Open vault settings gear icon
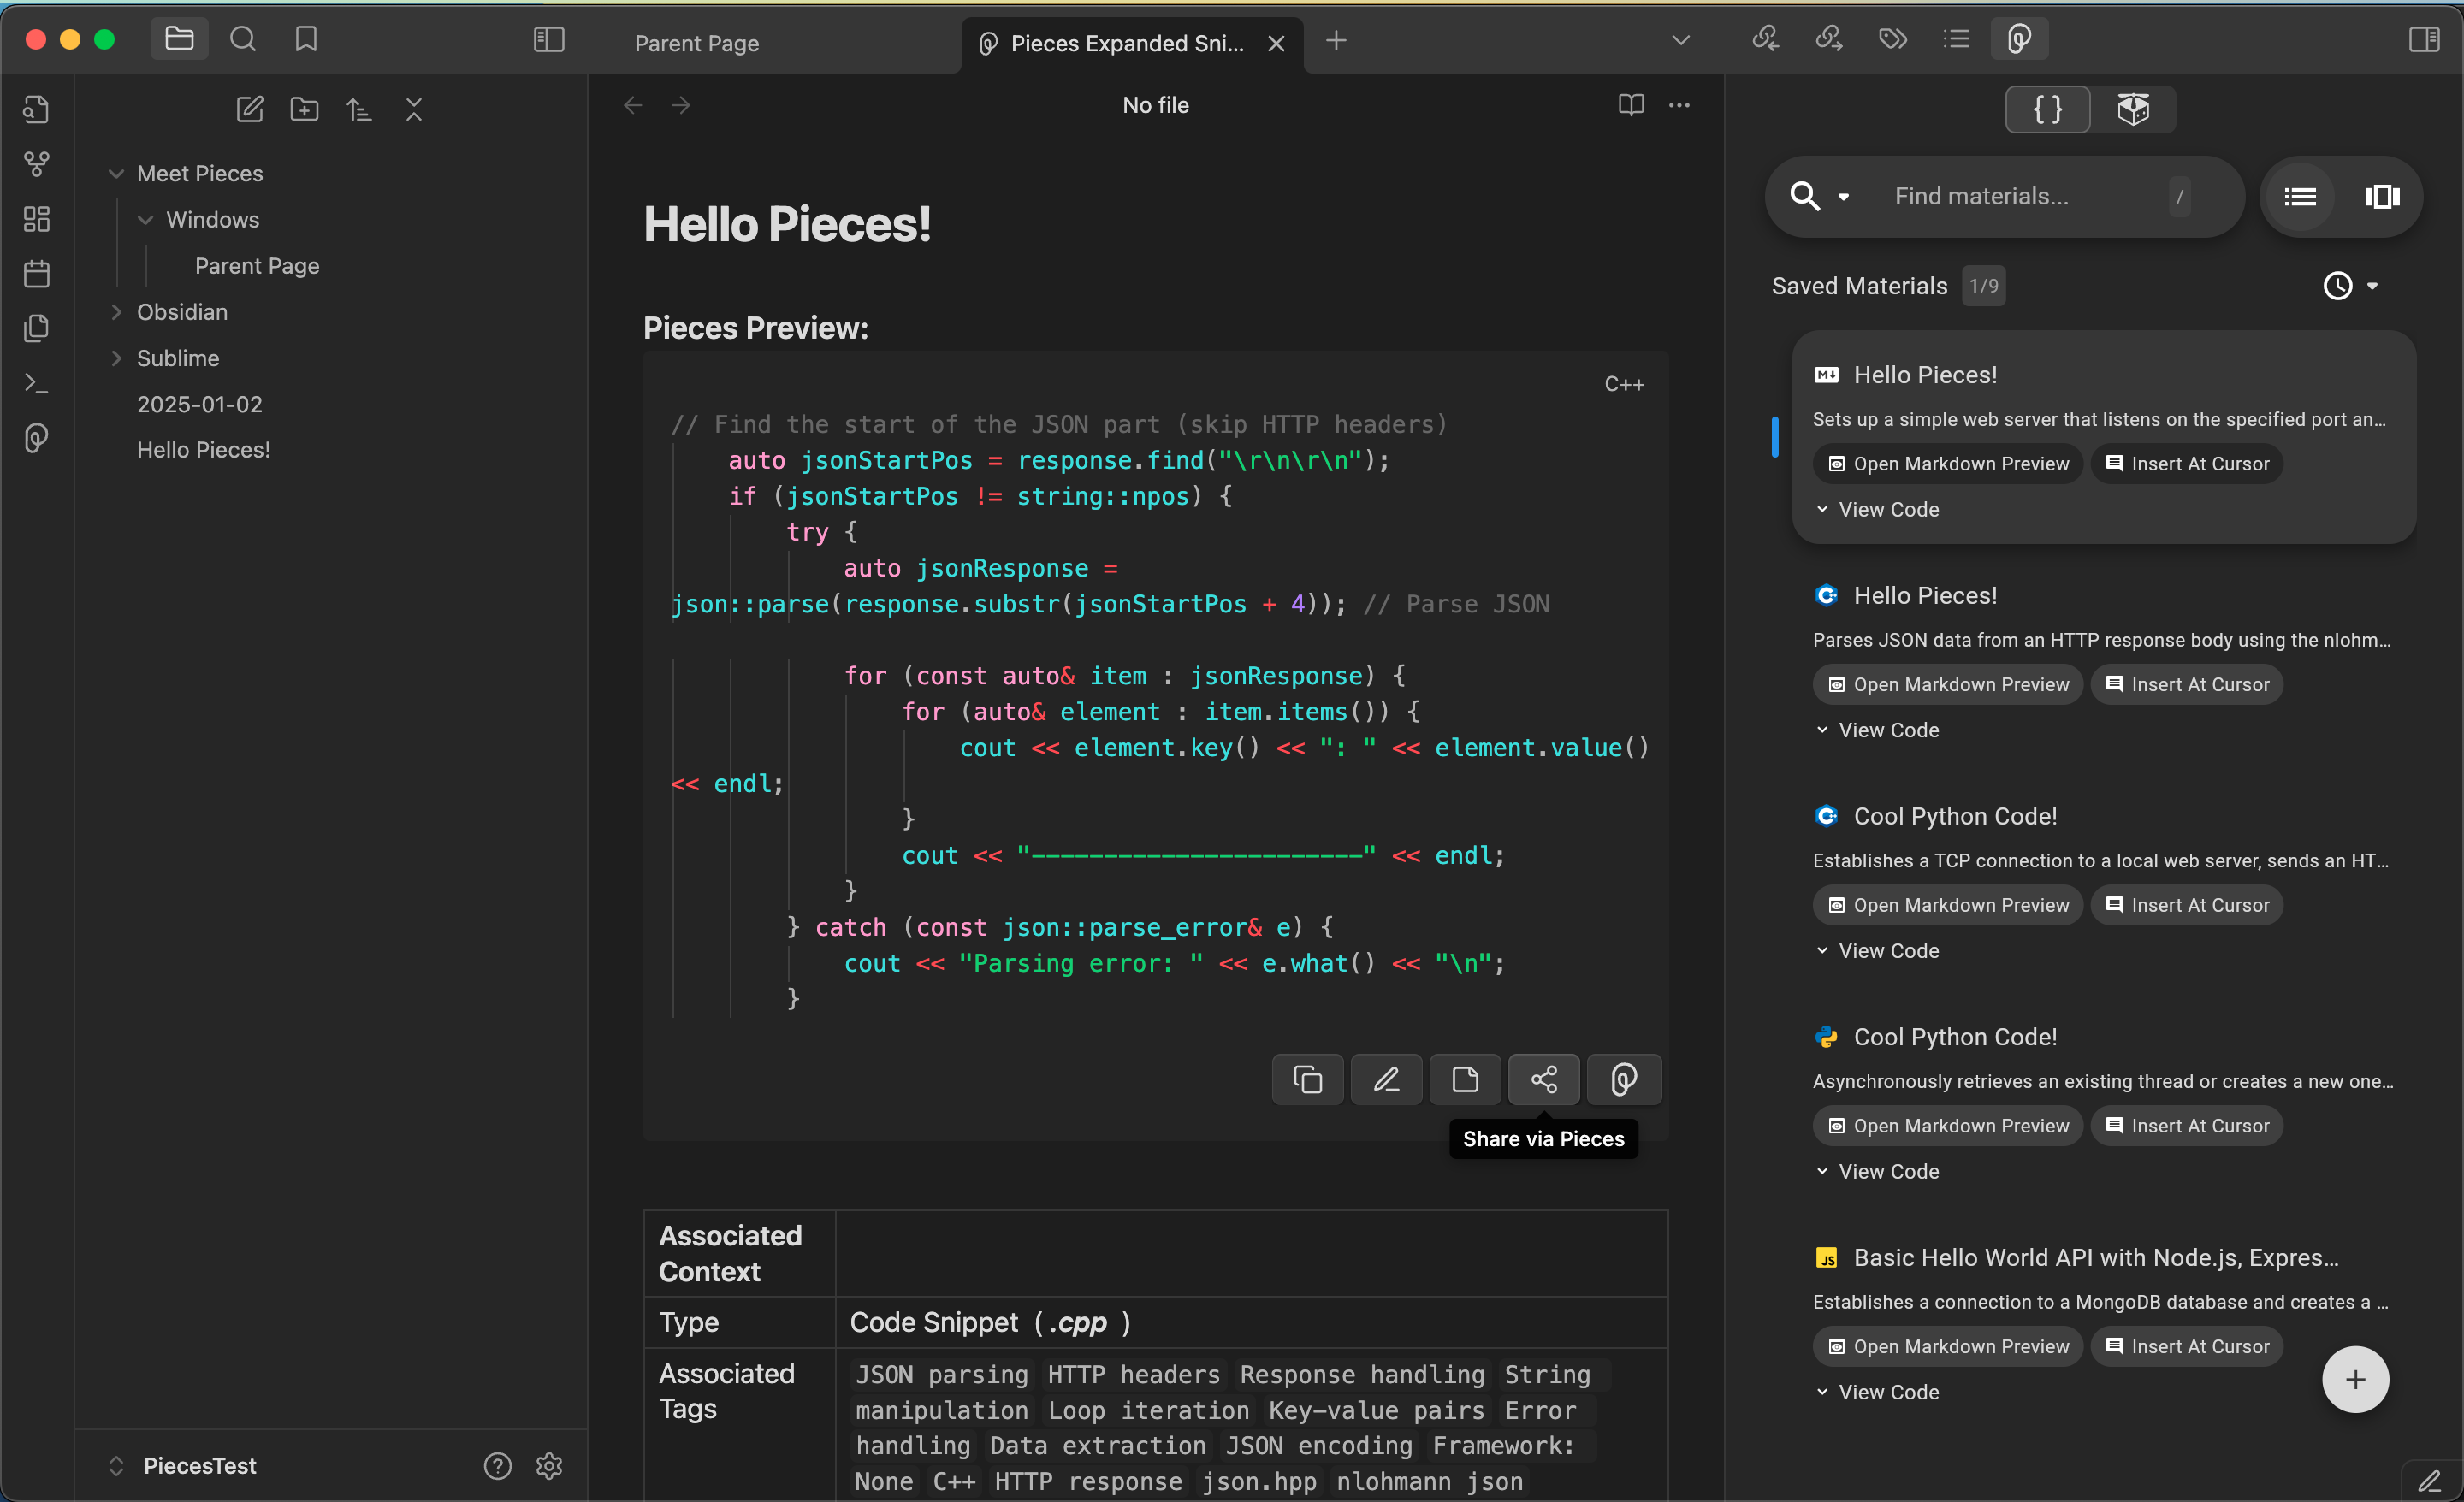Image resolution: width=2464 pixels, height=1502 pixels. [549, 1466]
